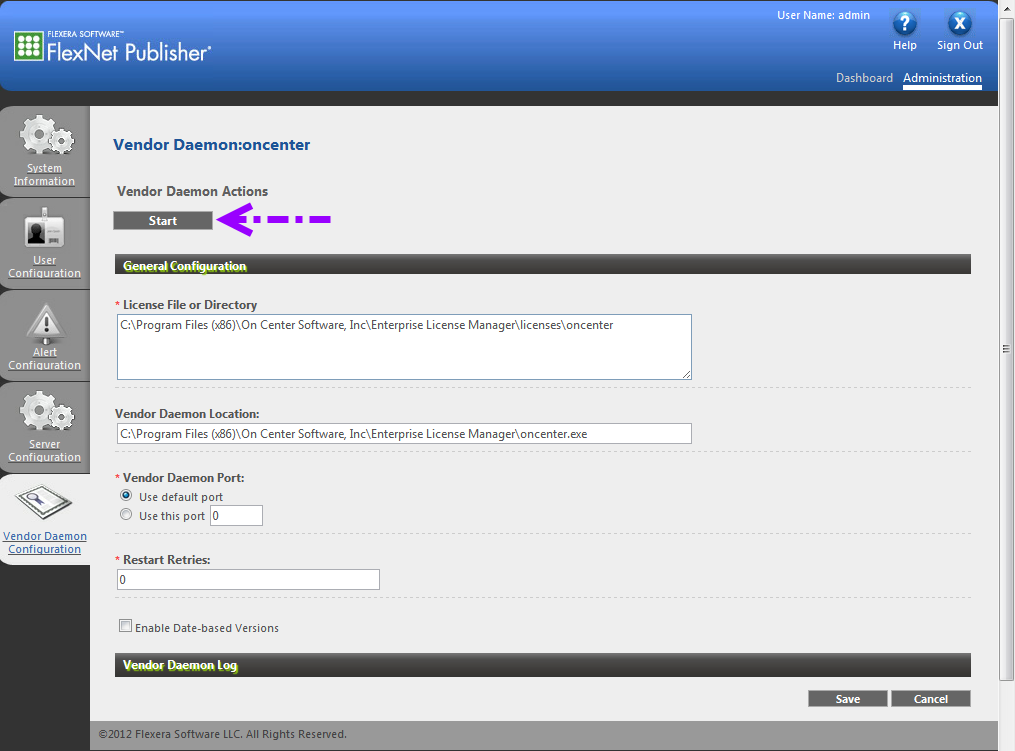Image resolution: width=1015 pixels, height=751 pixels.
Task: Expand the Vendor Daemon Log section header
Action: 542,665
